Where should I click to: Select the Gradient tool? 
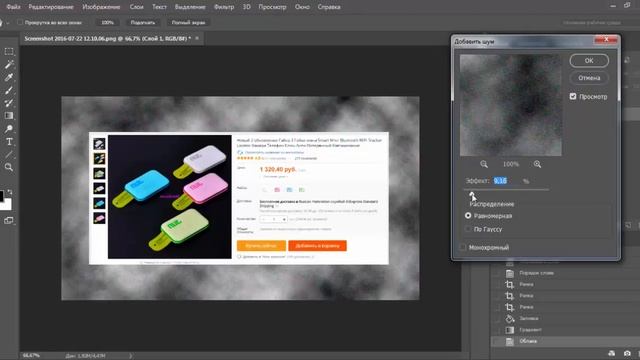tap(9, 116)
